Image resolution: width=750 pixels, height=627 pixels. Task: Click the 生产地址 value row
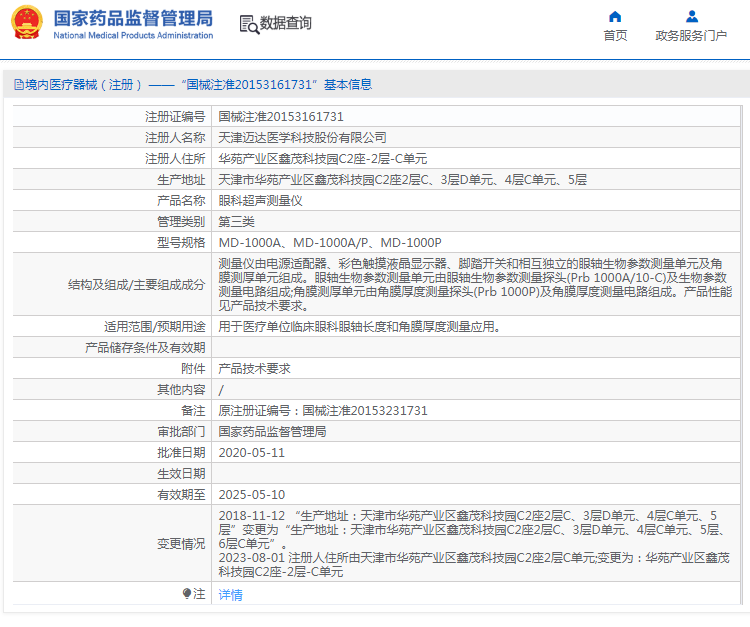[x=402, y=180]
